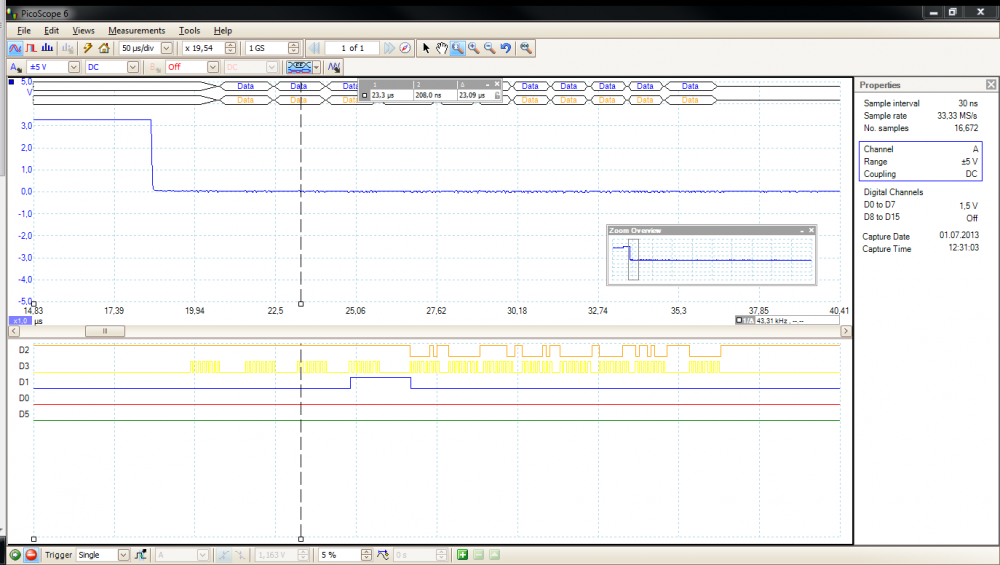Open the Tools menu

click(x=189, y=31)
